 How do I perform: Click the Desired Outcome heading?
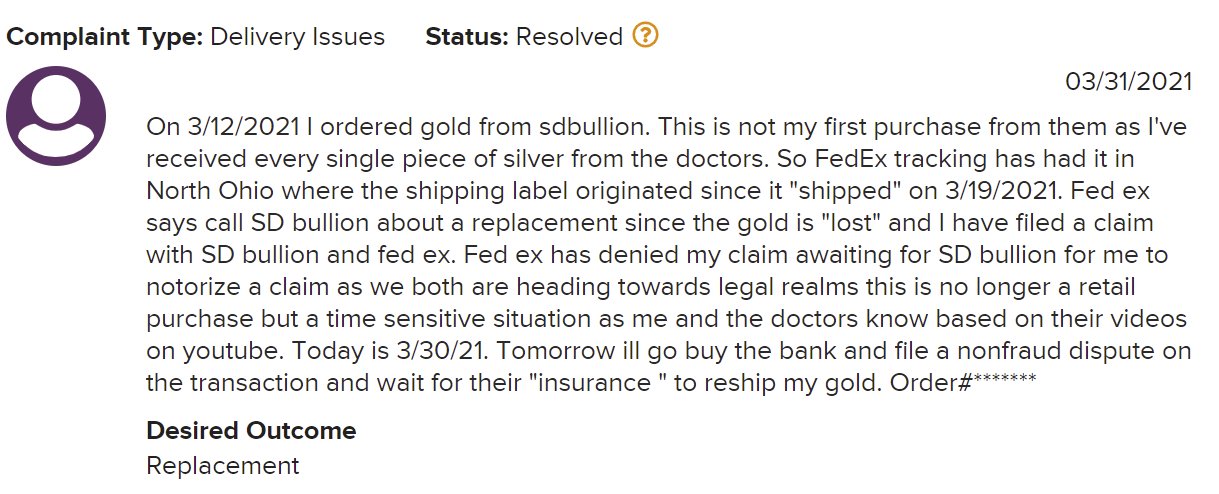click(x=251, y=431)
